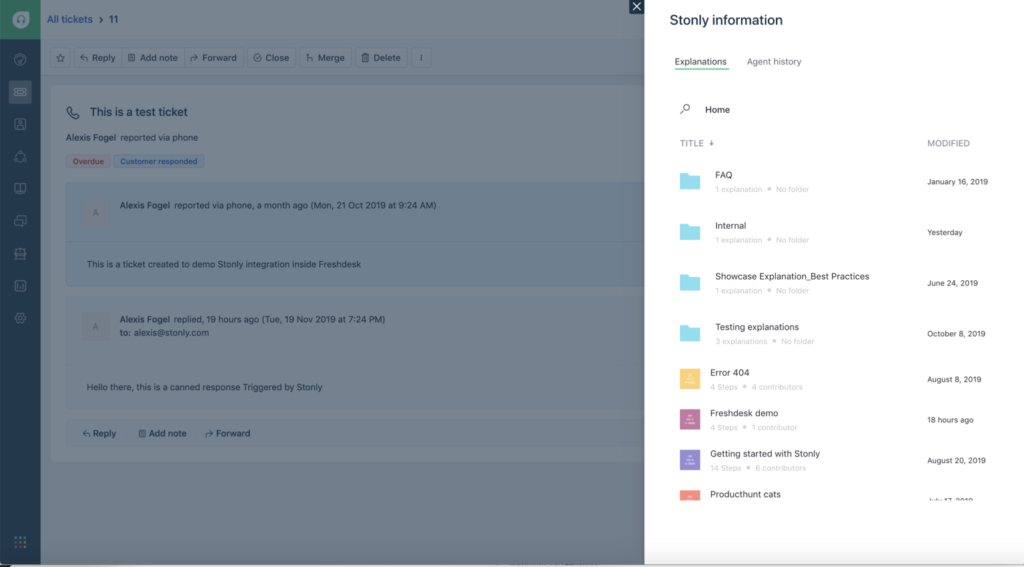1024x567 pixels.
Task: Open the Freshdesk demo explanation title
Action: pyautogui.click(x=744, y=413)
